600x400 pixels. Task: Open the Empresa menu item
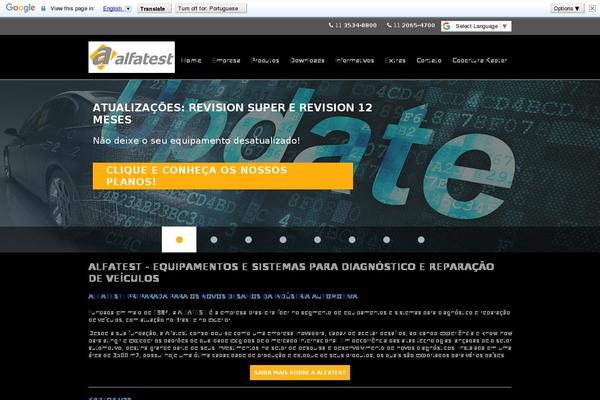226,60
